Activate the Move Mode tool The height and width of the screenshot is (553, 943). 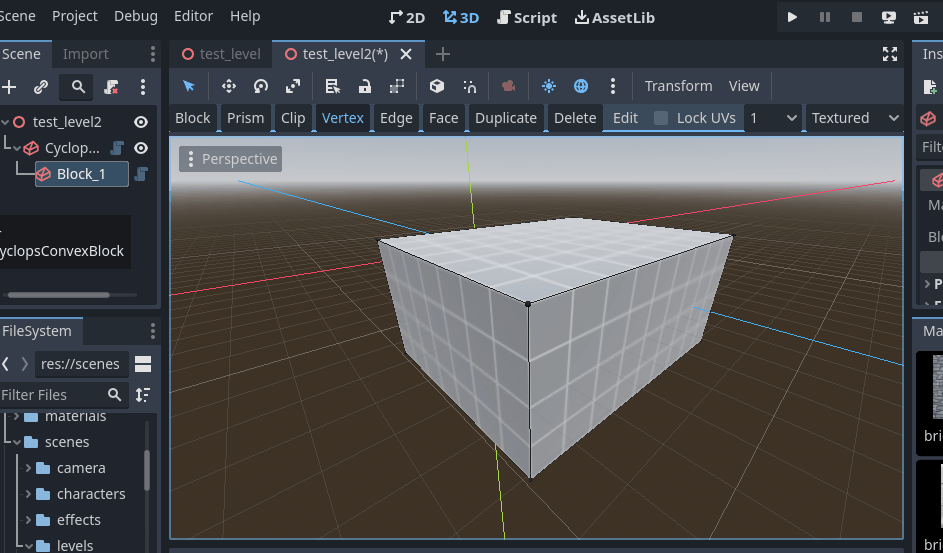(229, 86)
